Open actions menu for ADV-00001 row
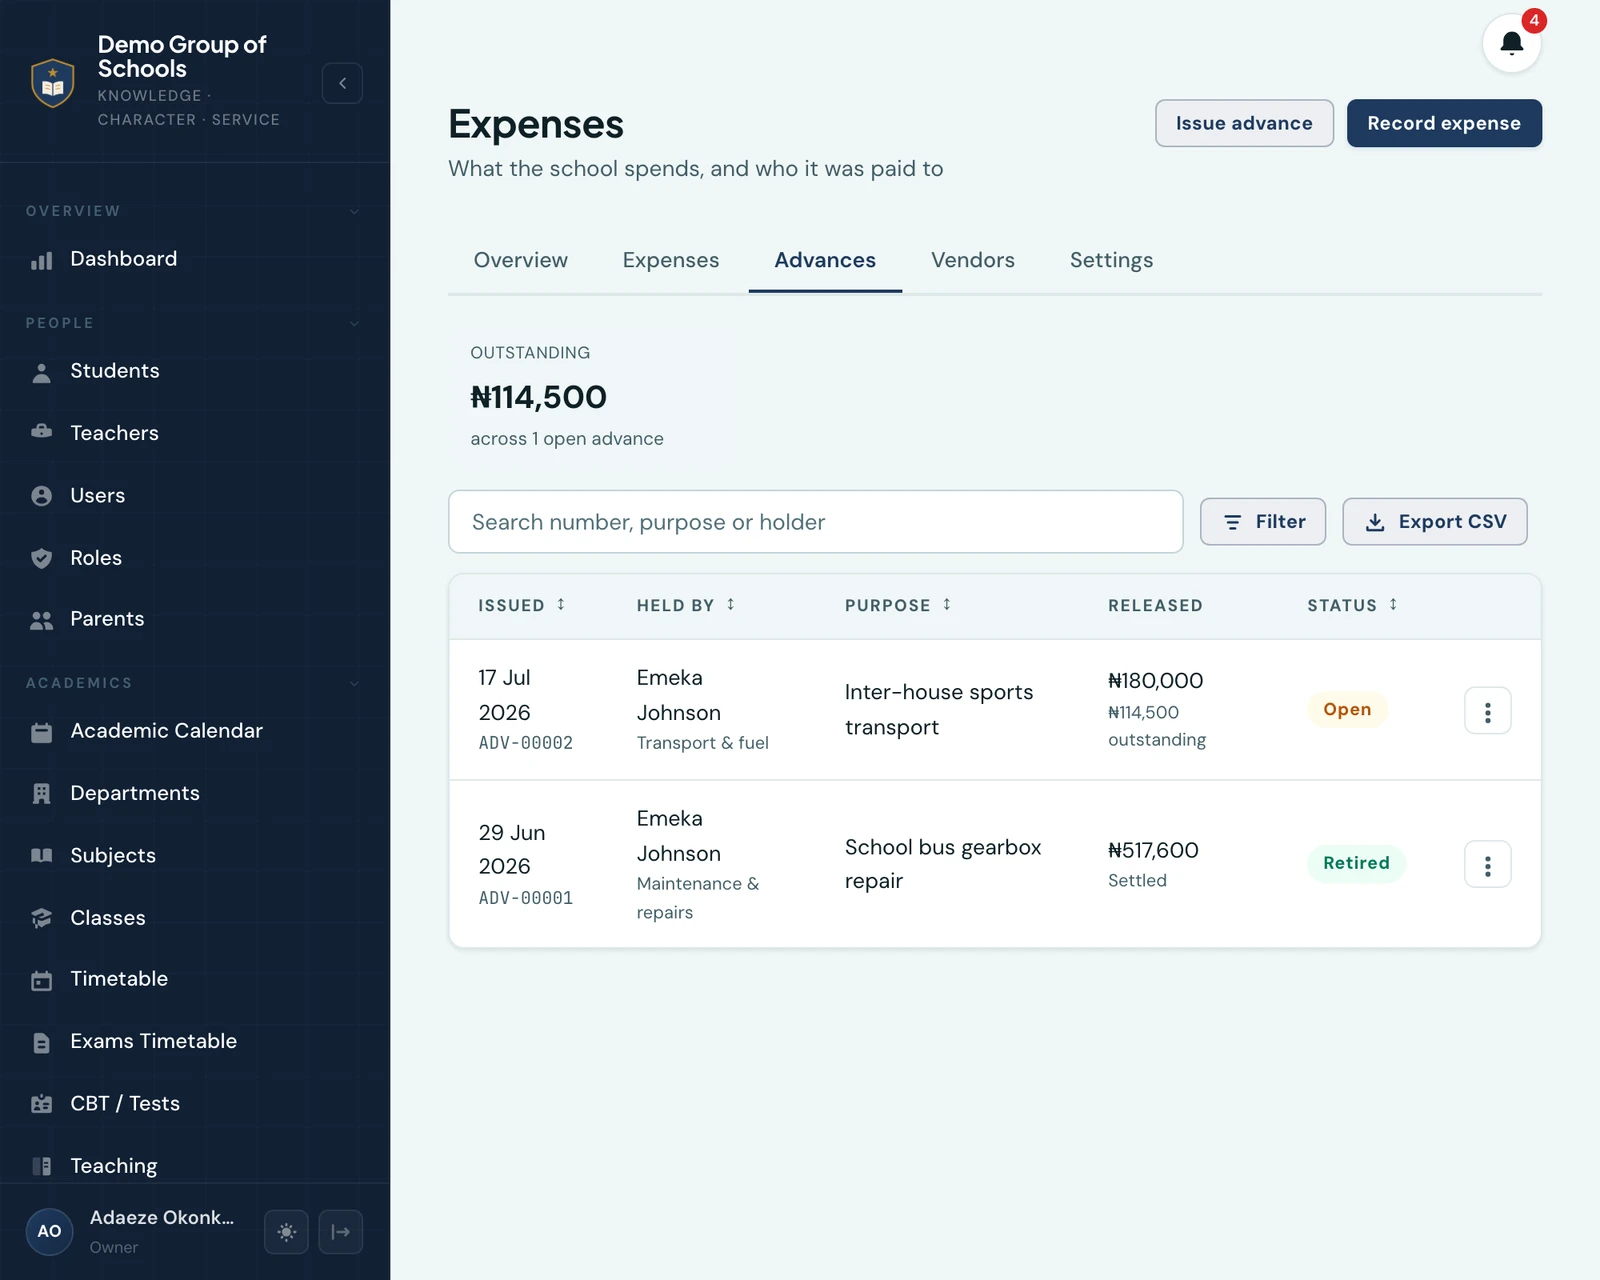Image resolution: width=1600 pixels, height=1280 pixels. (1487, 865)
